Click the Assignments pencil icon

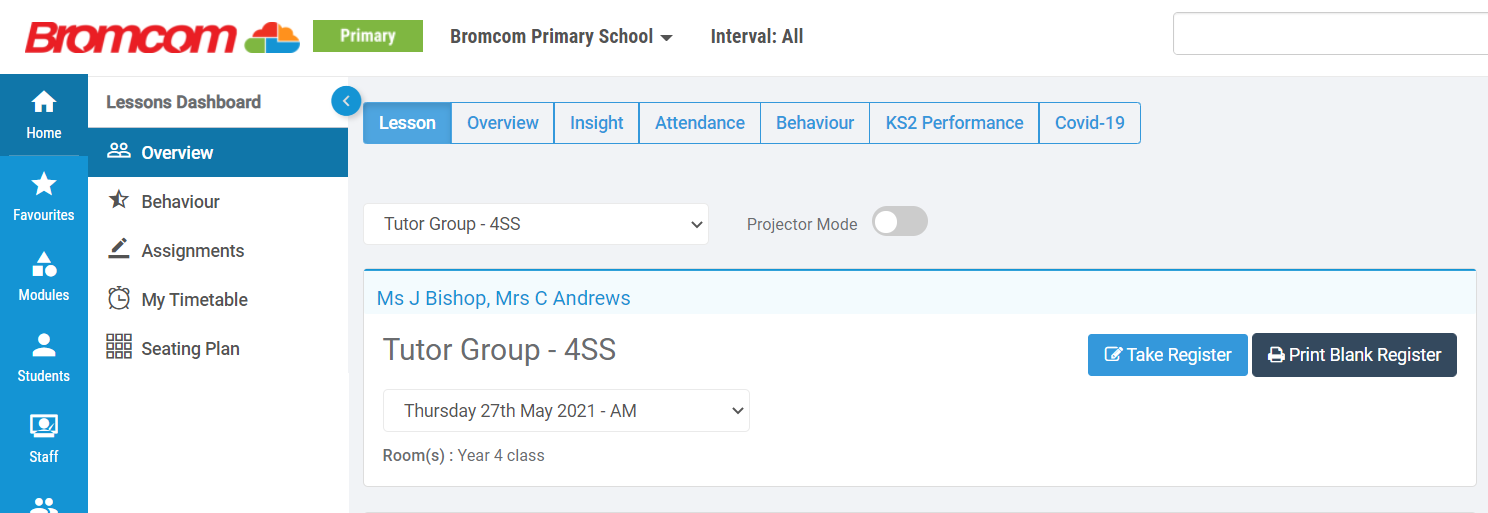tap(119, 249)
